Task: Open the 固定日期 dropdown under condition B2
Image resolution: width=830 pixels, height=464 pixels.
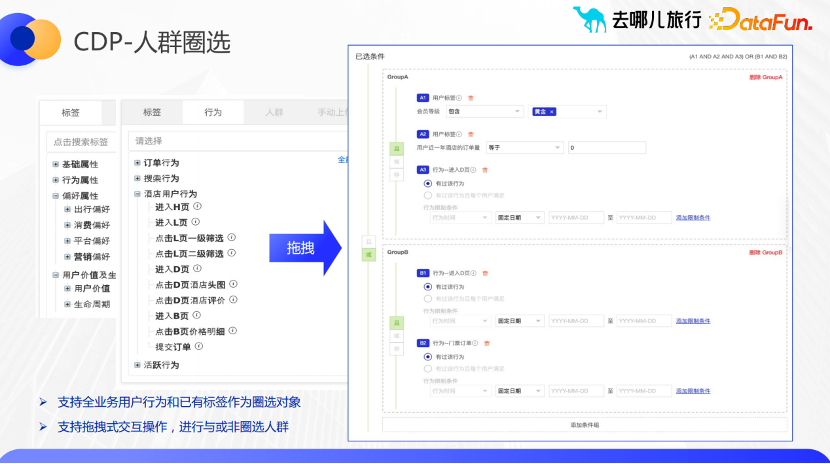Action: click(519, 391)
